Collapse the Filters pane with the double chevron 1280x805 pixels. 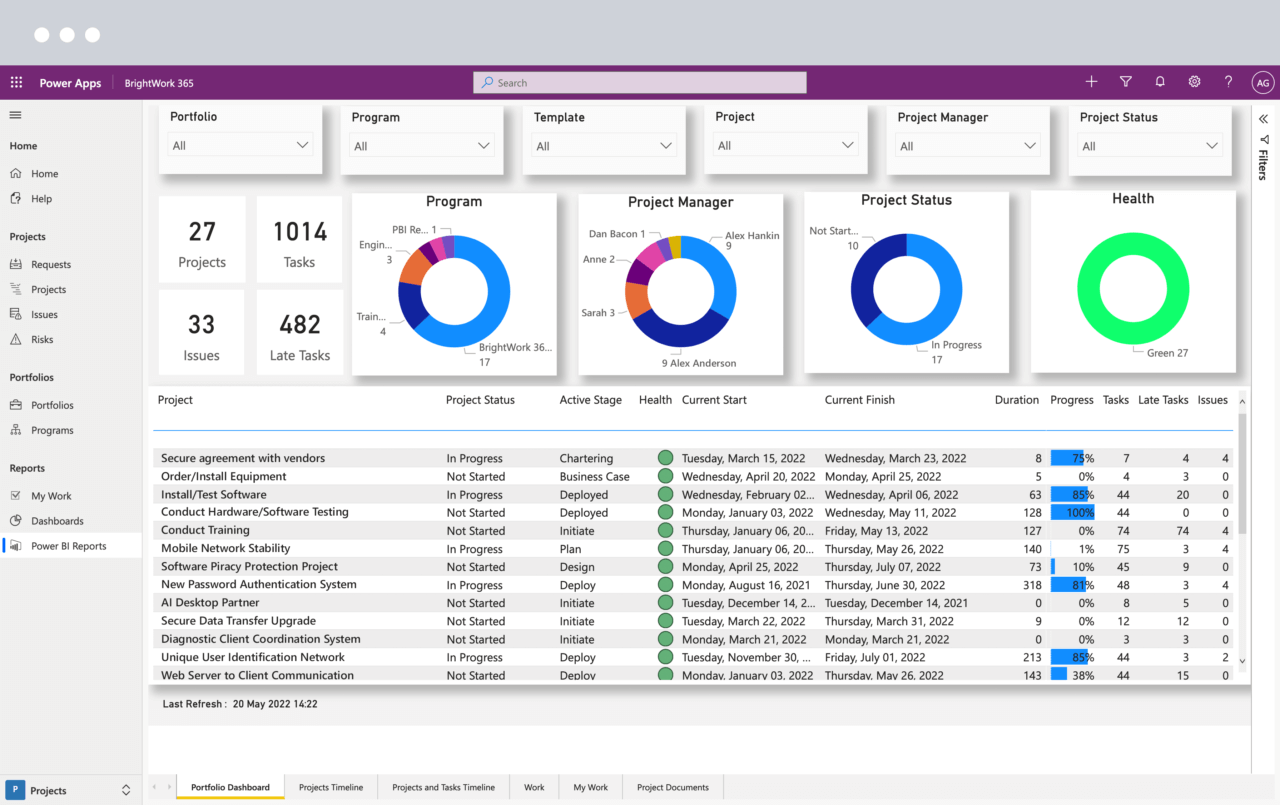pyautogui.click(x=1262, y=118)
